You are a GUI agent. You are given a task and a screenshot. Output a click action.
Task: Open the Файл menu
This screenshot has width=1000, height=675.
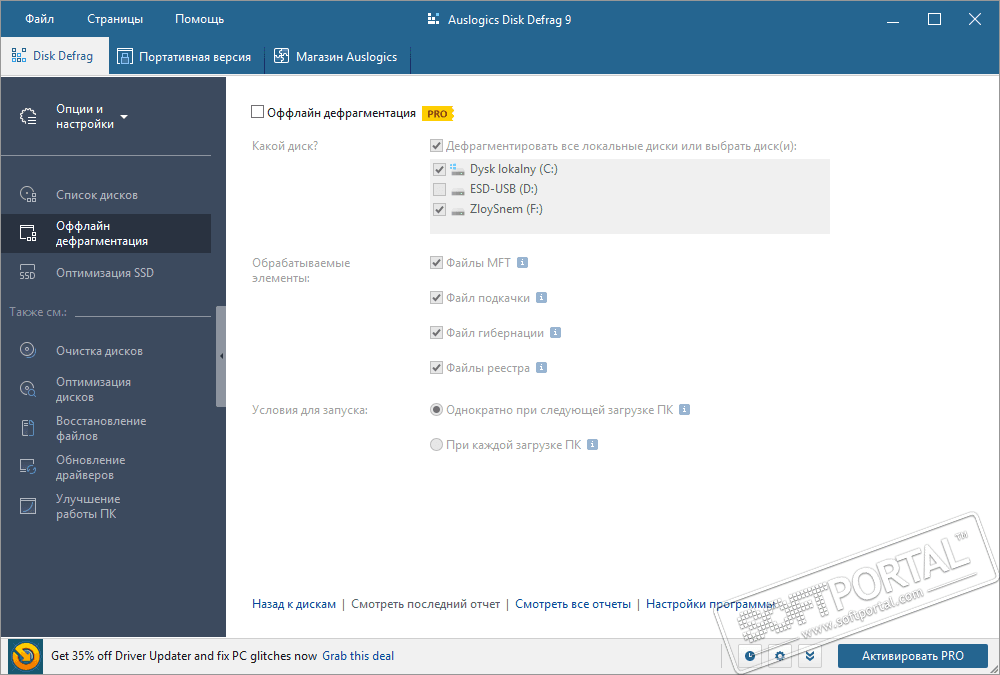[x=40, y=19]
